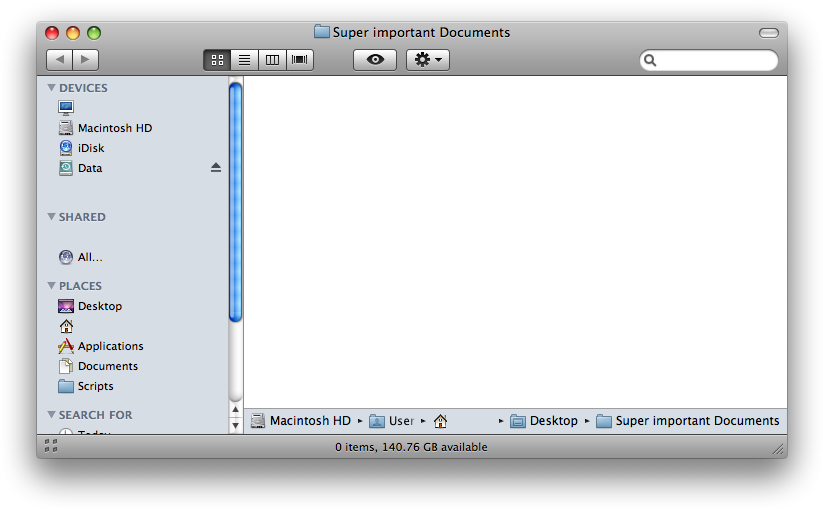
Task: Hide the toolbar with the pill button
Action: click(768, 33)
